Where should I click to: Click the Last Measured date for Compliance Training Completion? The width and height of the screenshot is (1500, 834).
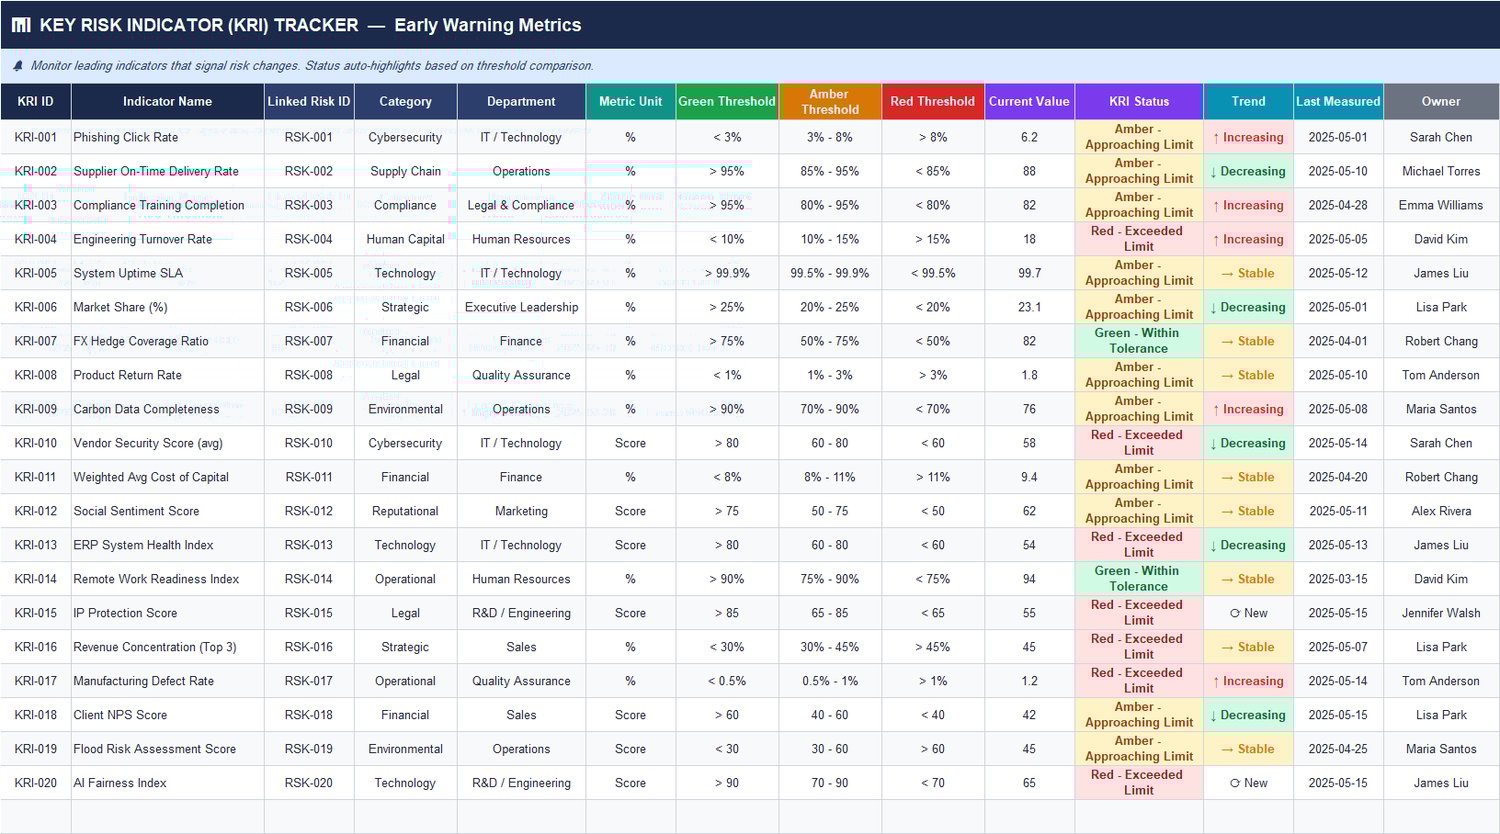coord(1338,205)
